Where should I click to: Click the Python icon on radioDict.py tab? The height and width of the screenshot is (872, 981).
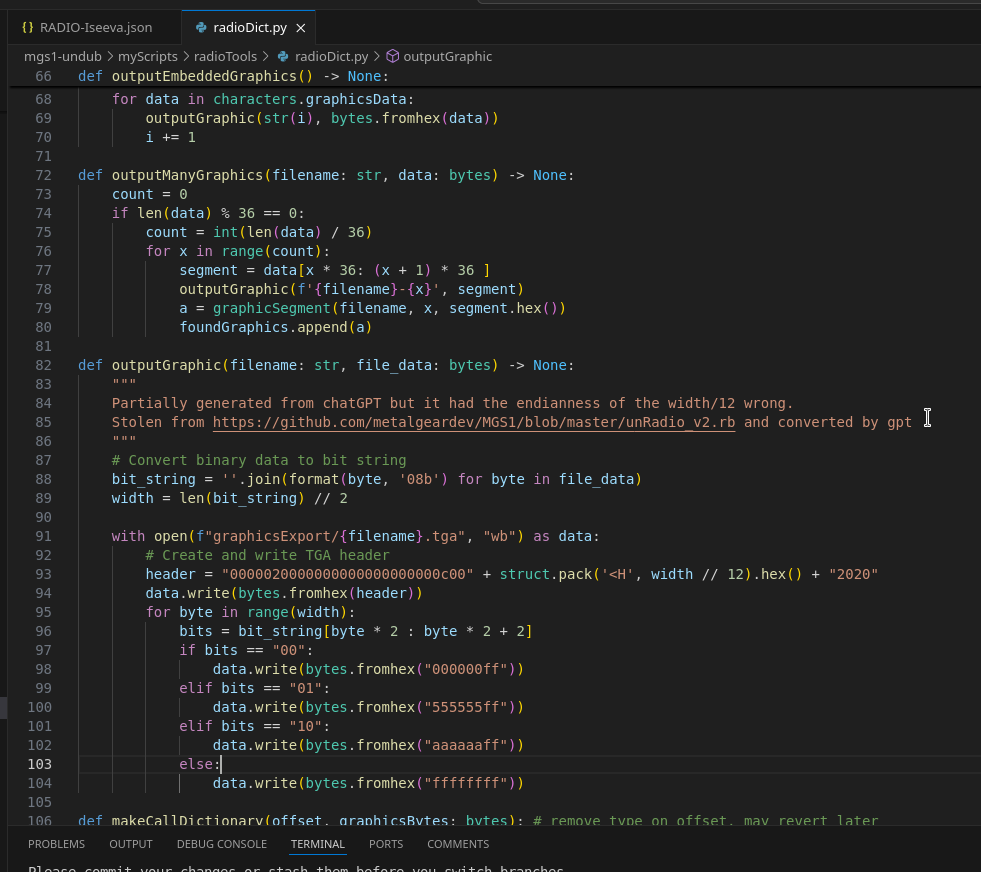[202, 27]
